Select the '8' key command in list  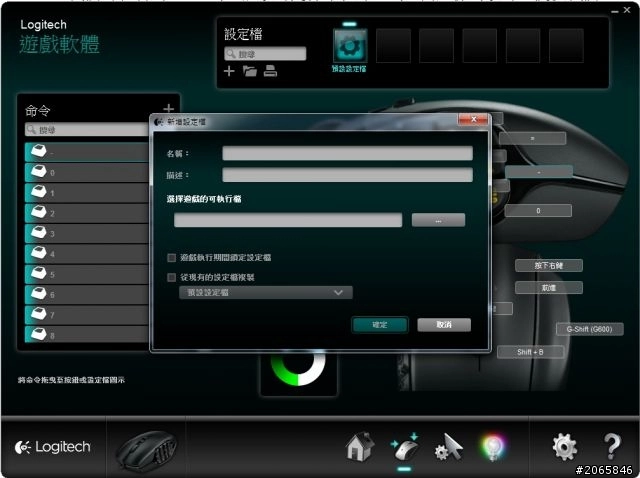click(x=87, y=335)
